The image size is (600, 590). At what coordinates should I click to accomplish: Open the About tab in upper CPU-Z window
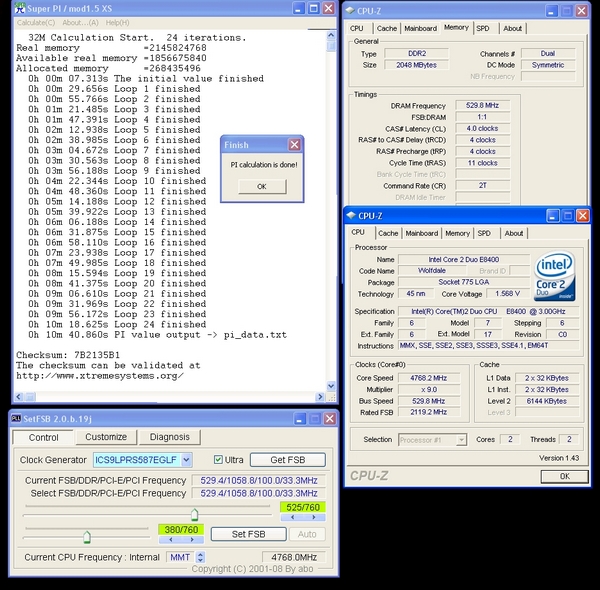(512, 28)
